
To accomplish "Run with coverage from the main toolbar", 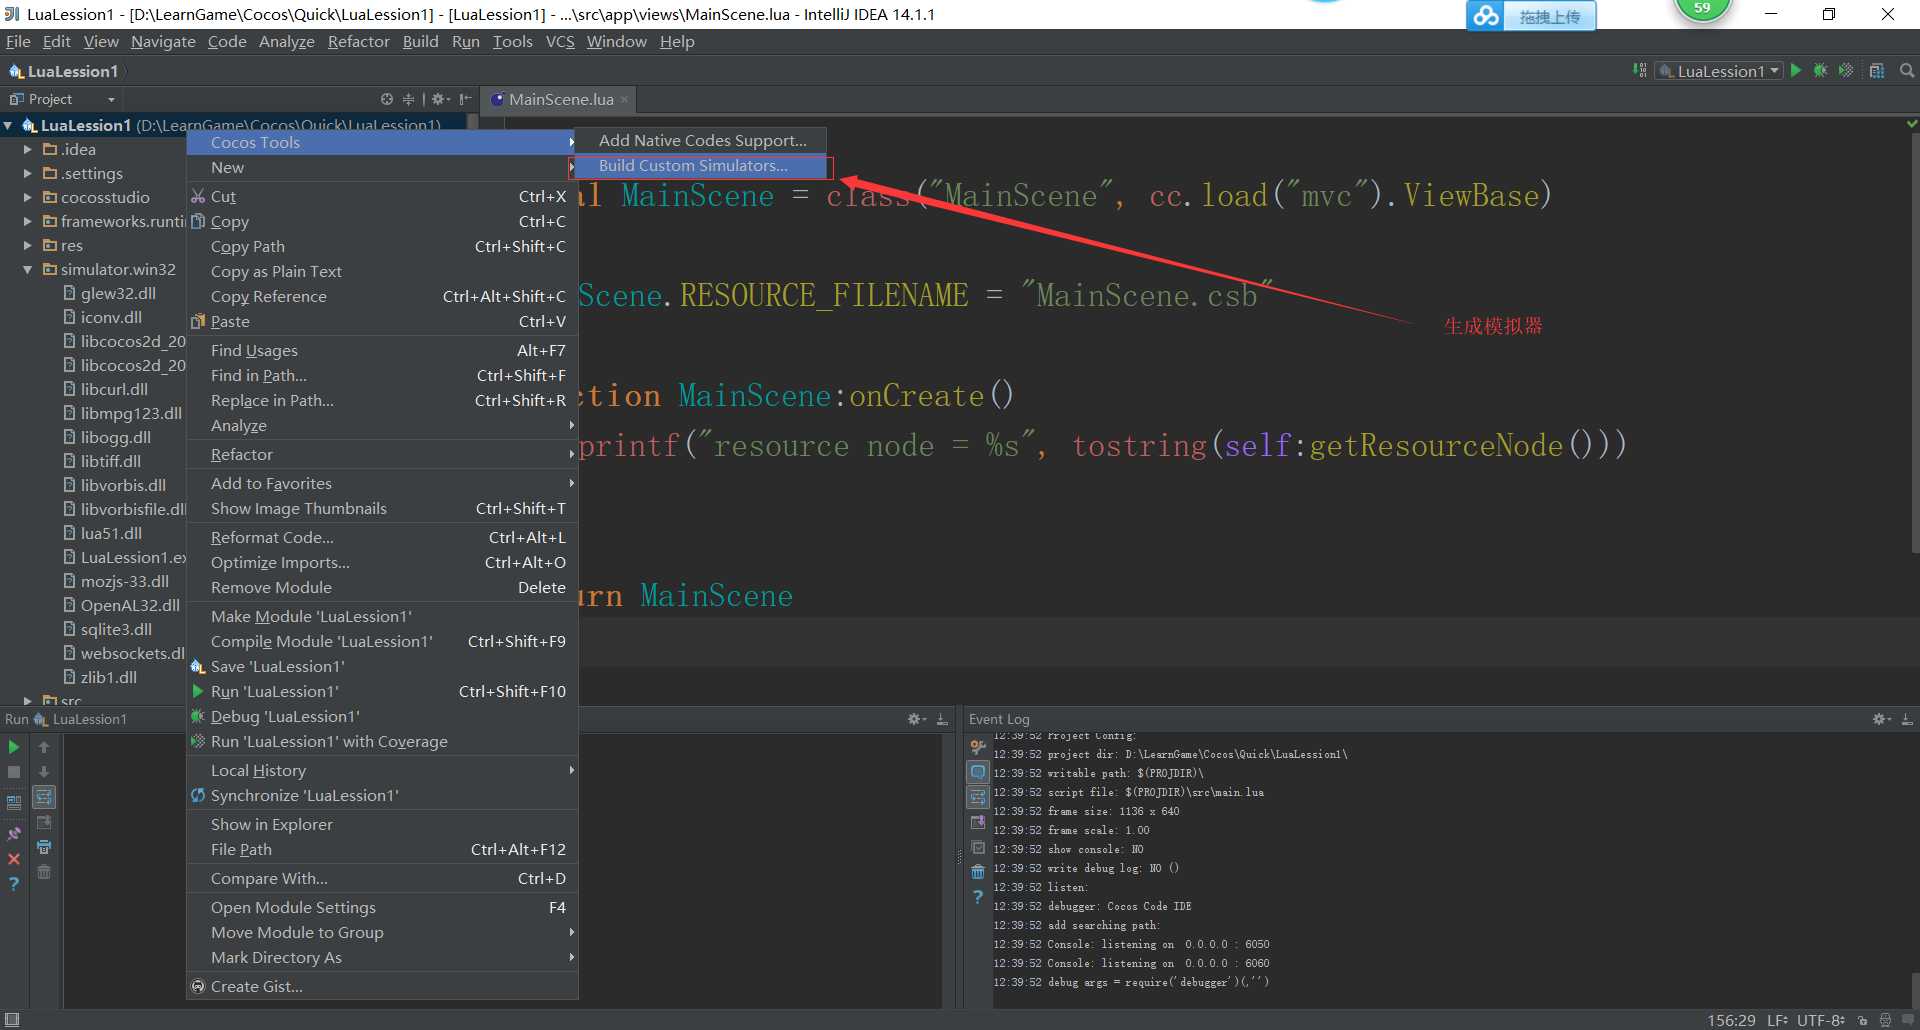I will point(1846,70).
